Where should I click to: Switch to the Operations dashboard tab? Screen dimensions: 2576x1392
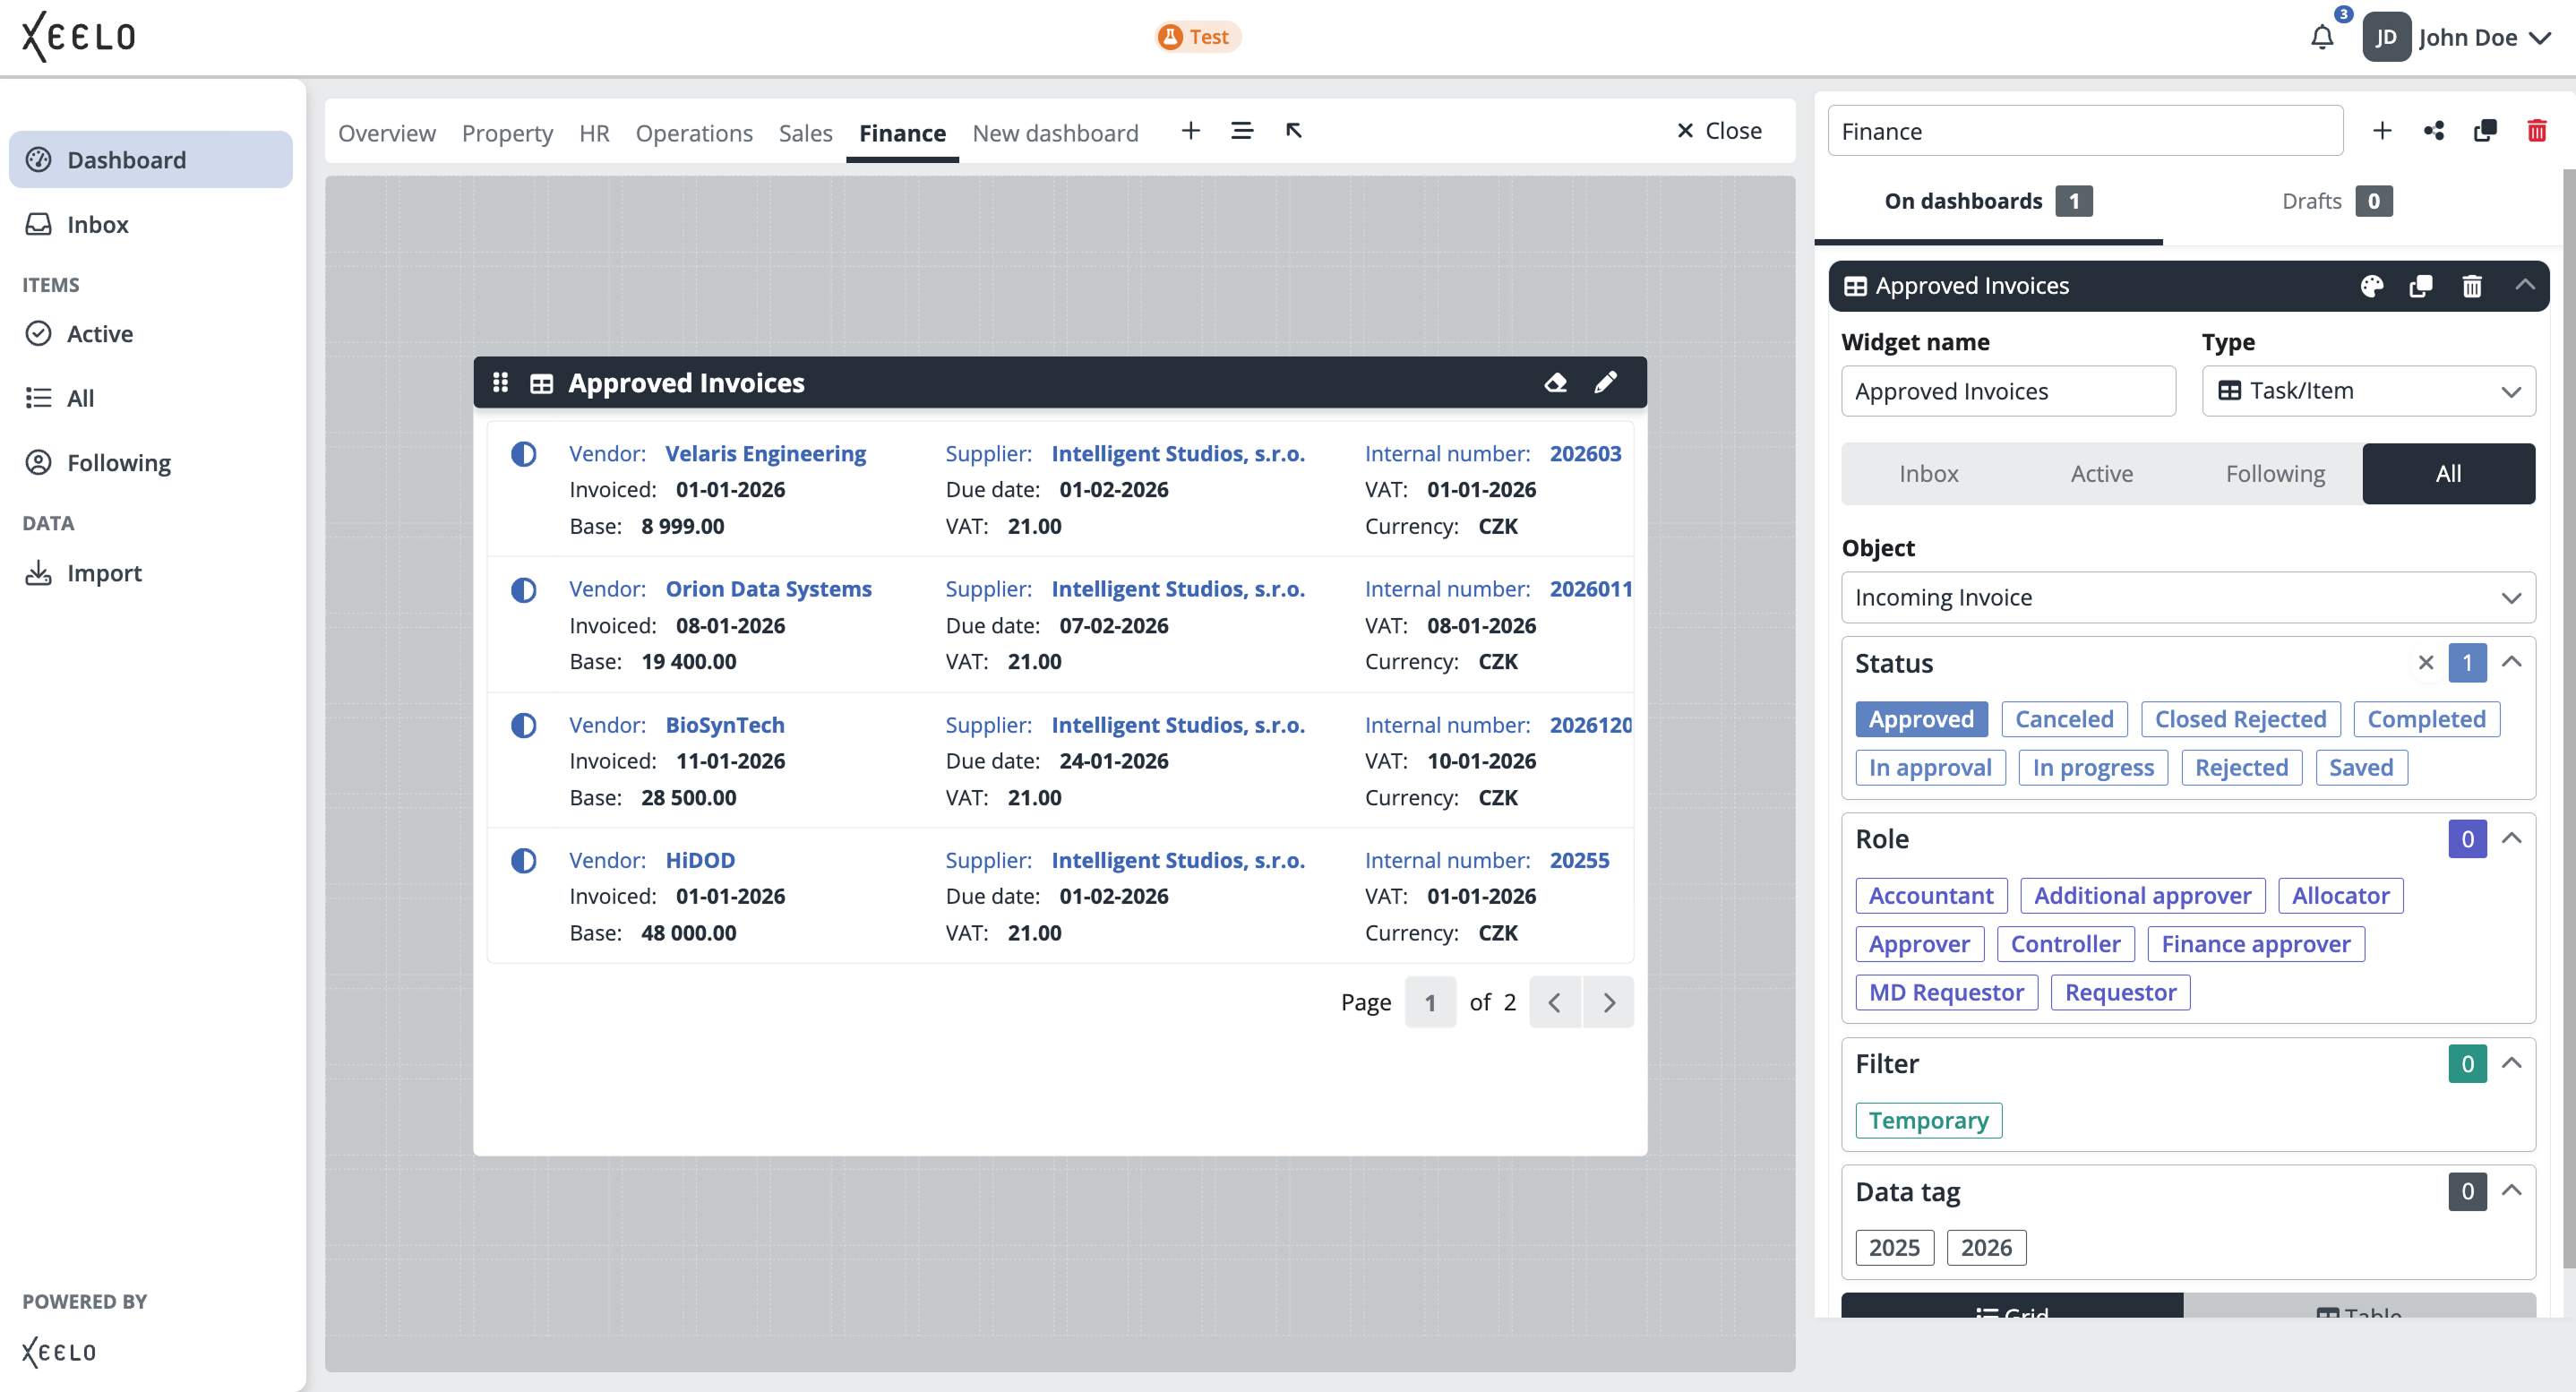point(694,133)
